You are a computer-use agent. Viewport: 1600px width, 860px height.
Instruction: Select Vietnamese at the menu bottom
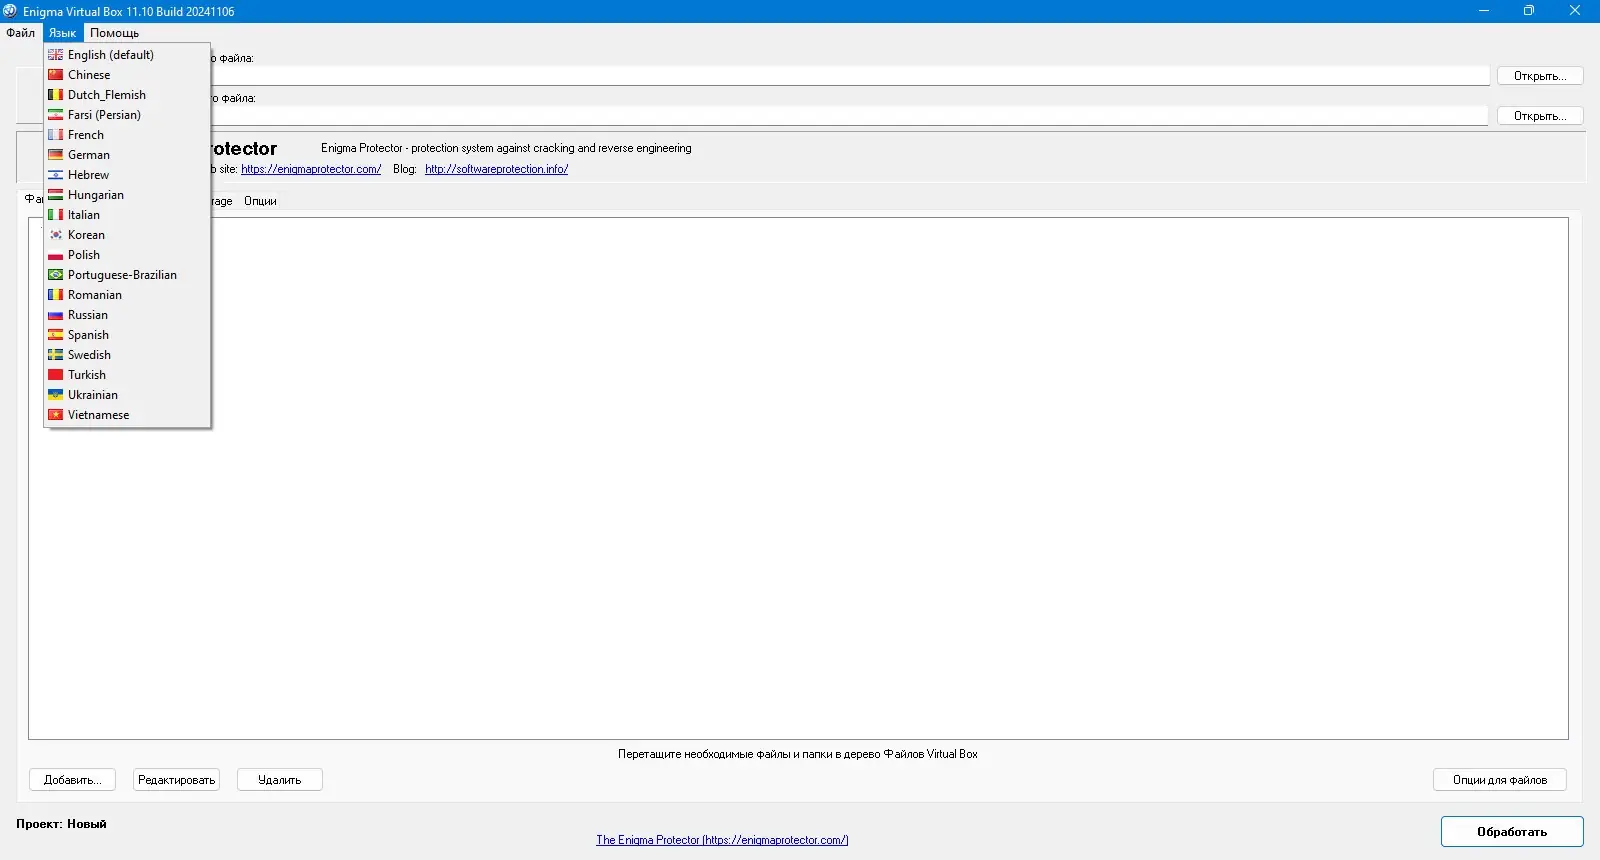[127, 415]
